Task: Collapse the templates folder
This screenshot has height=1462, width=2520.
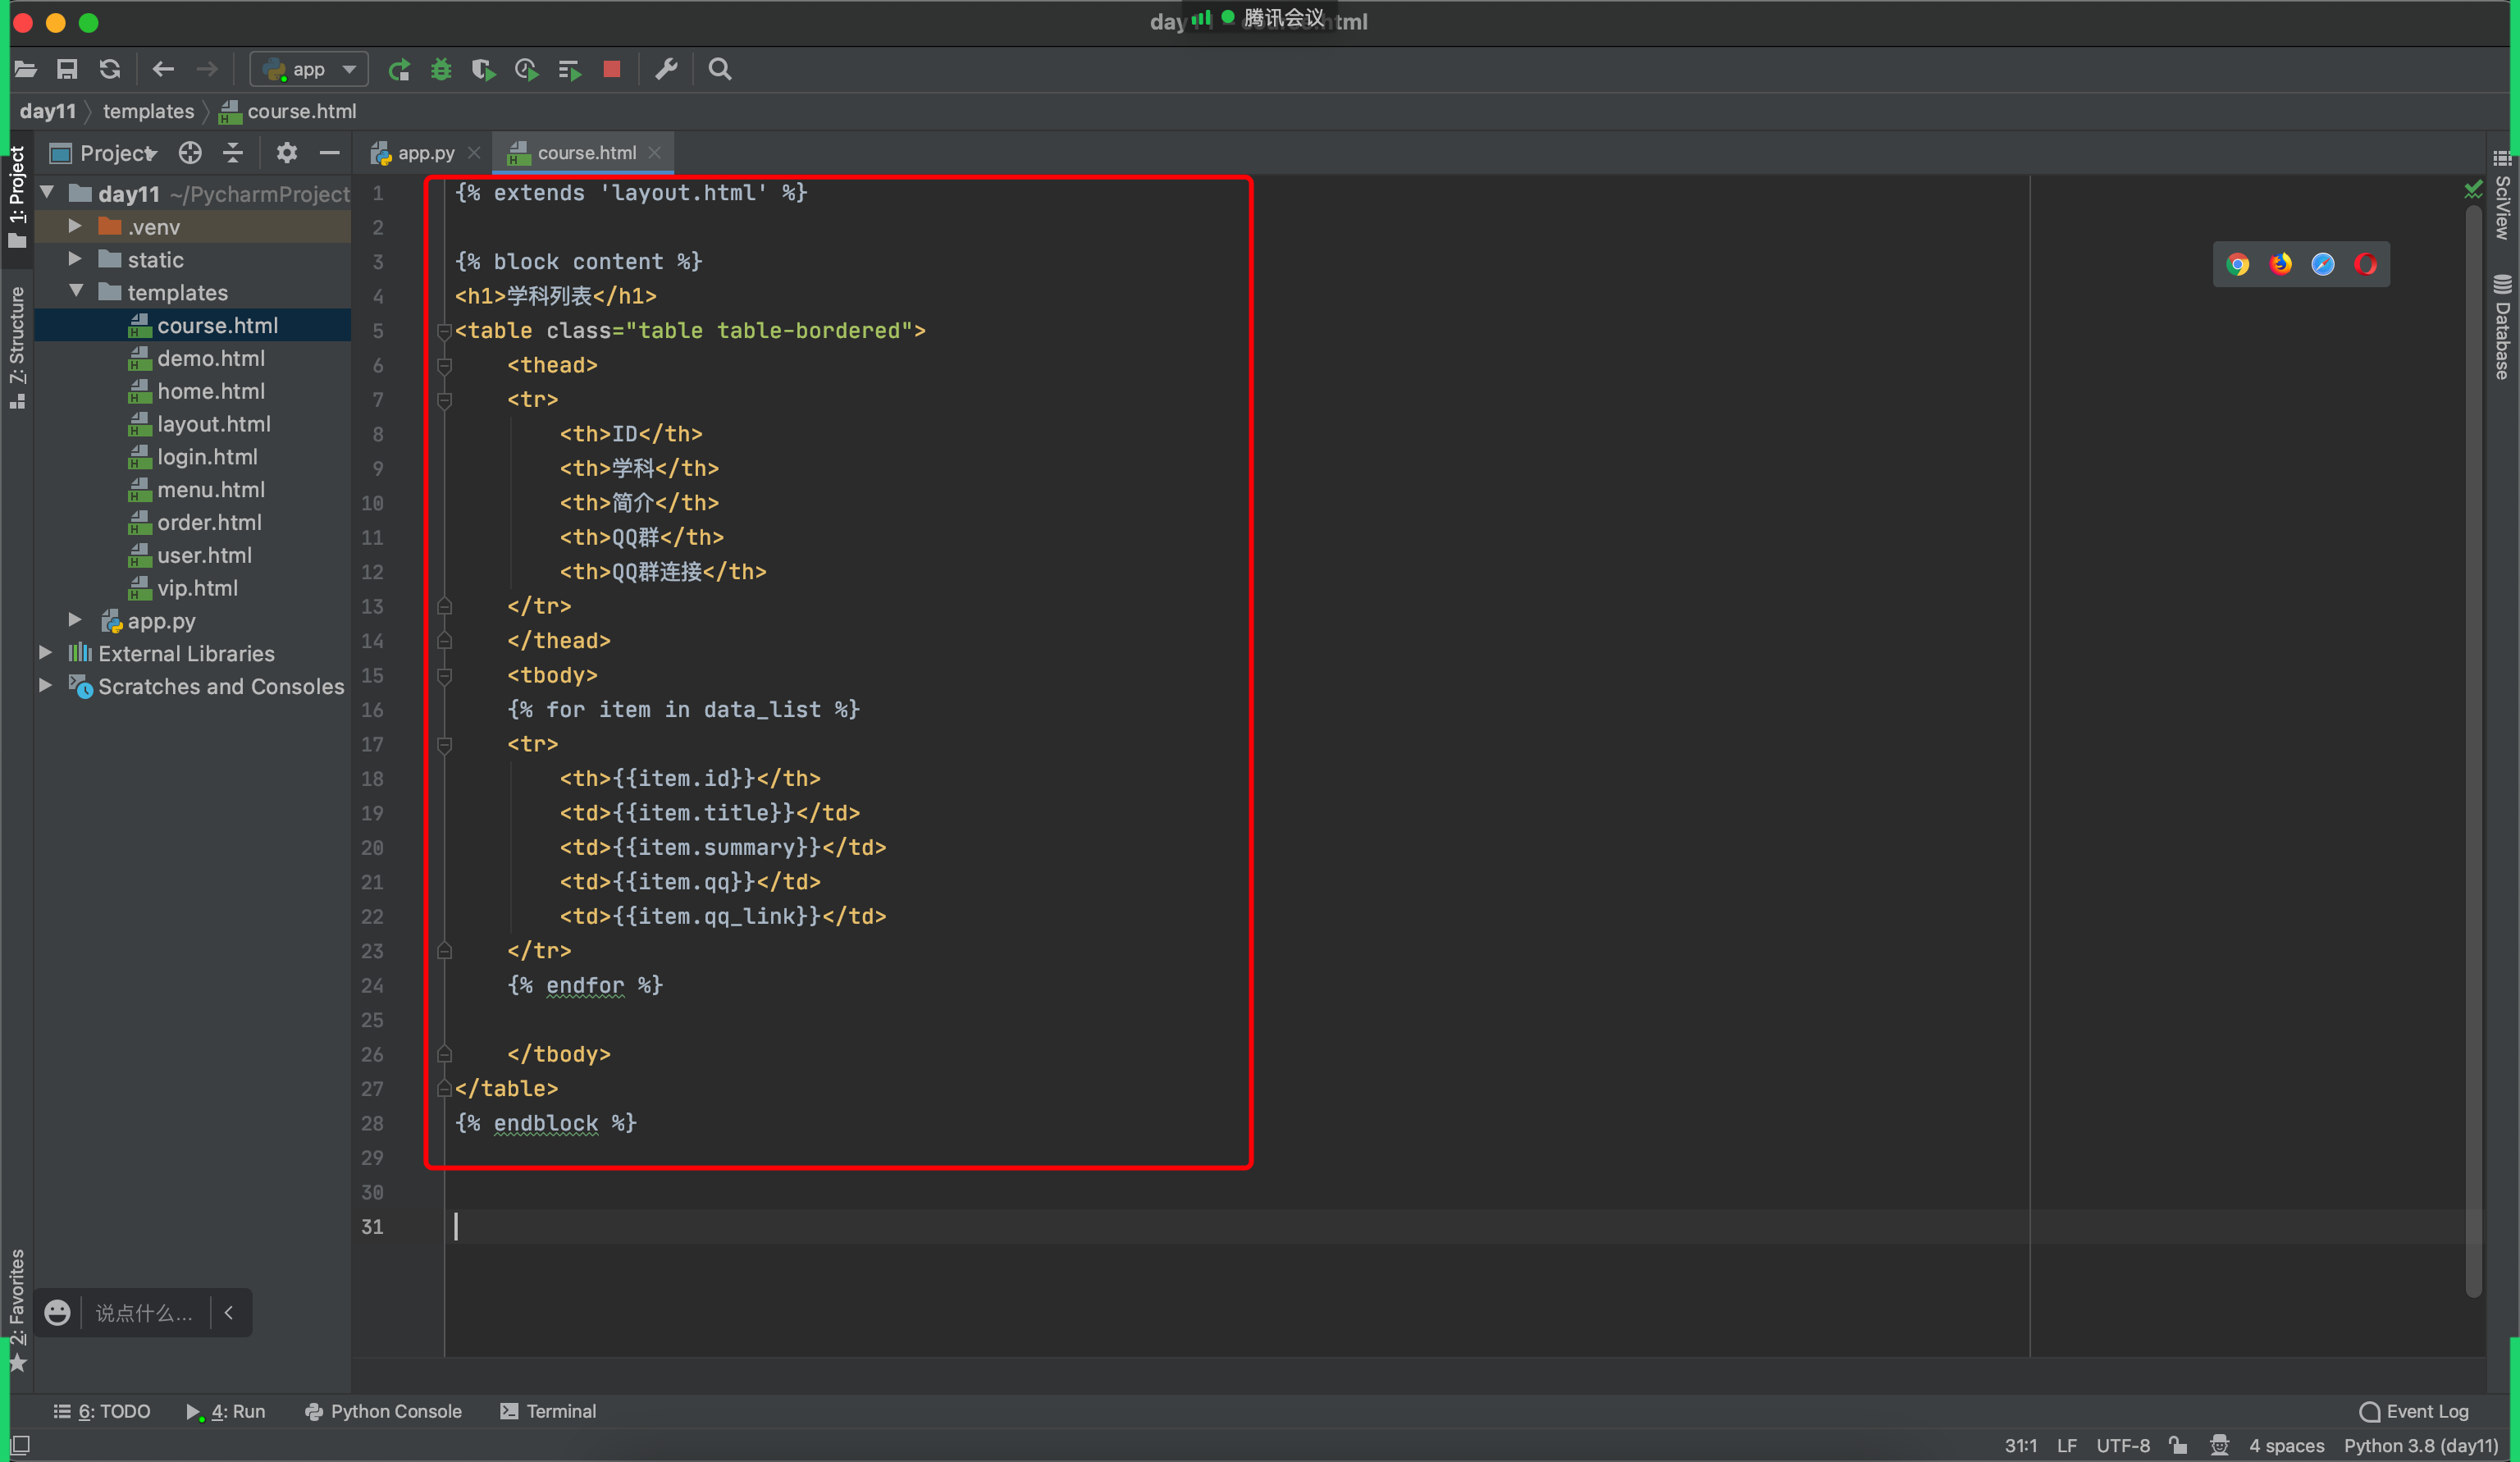Action: (x=76, y=291)
